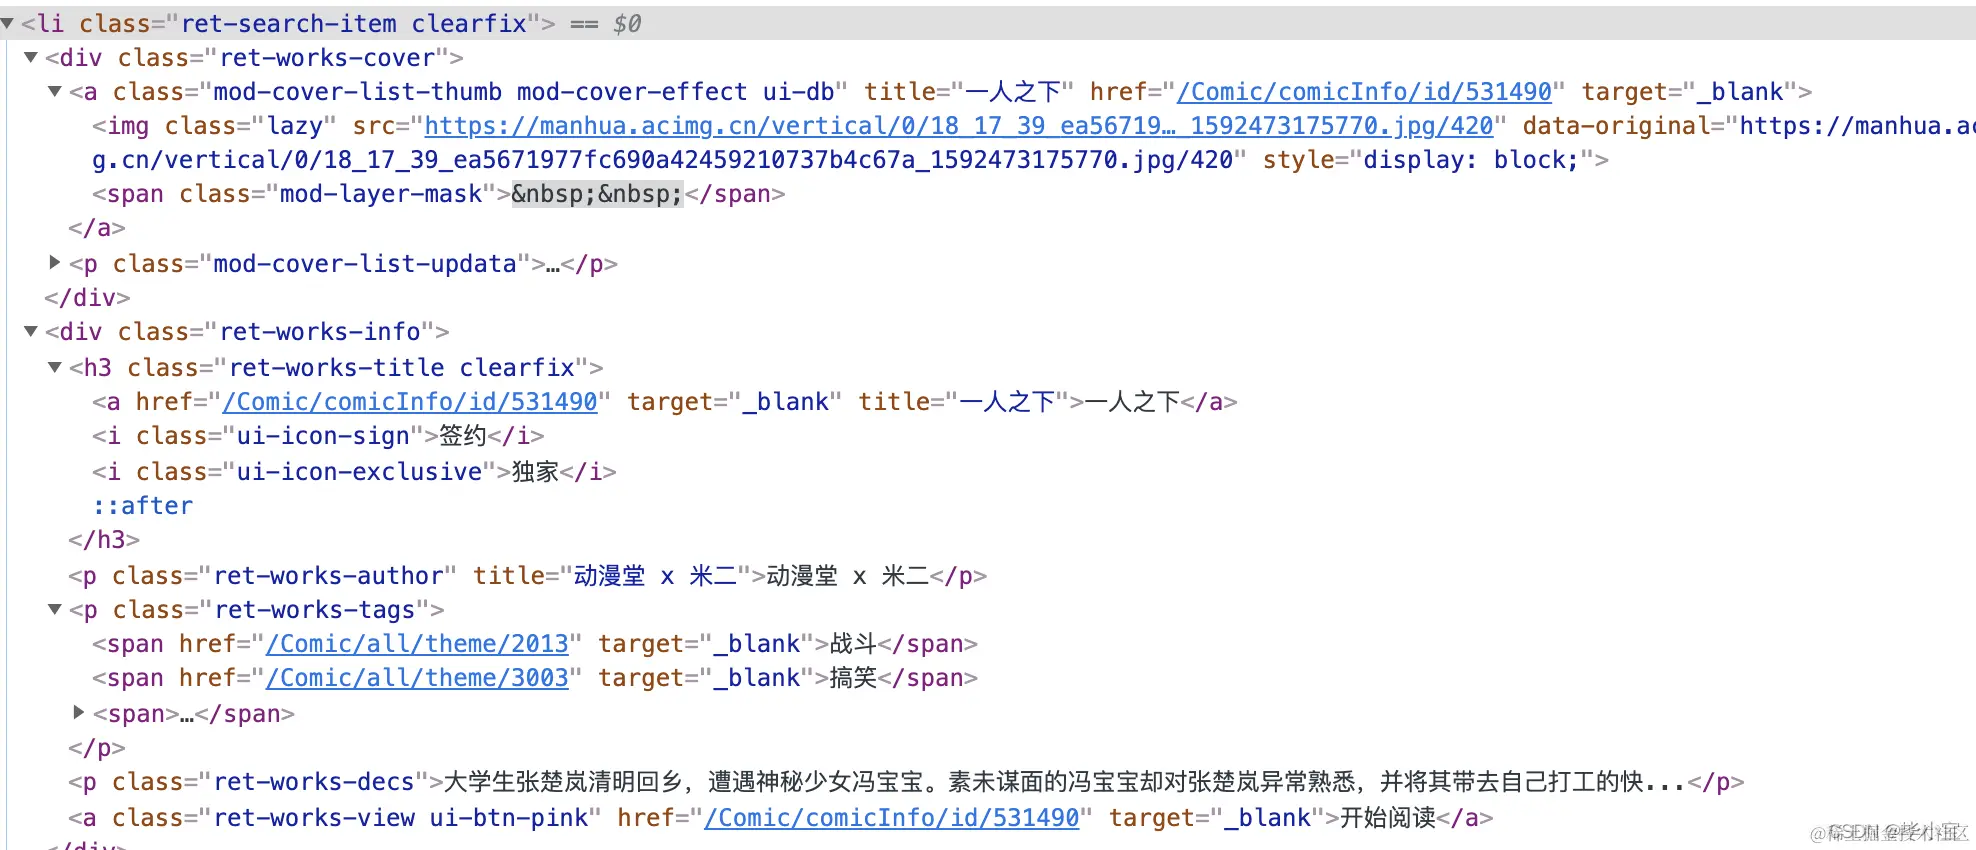
Task: Expand the p mod-cover-list-updata node
Action: click(x=55, y=263)
